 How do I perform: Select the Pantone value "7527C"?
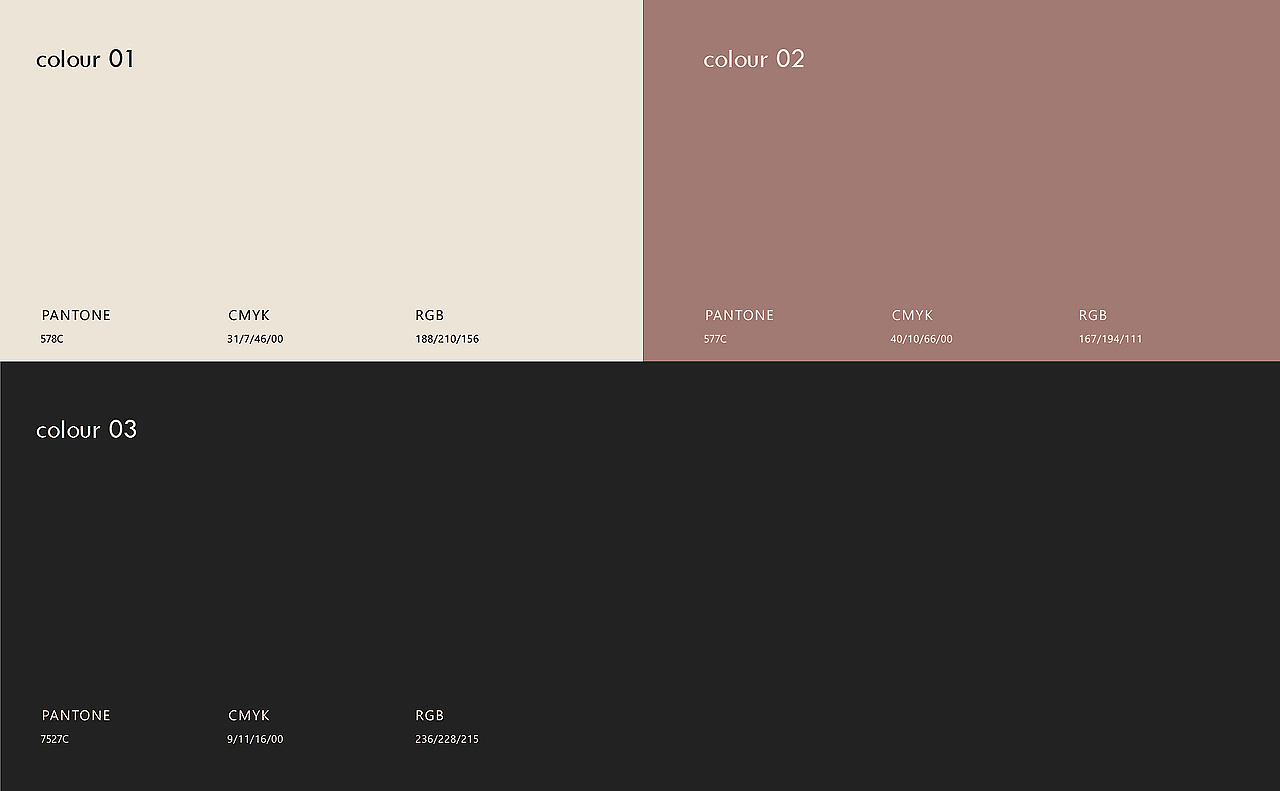pyautogui.click(x=55, y=739)
